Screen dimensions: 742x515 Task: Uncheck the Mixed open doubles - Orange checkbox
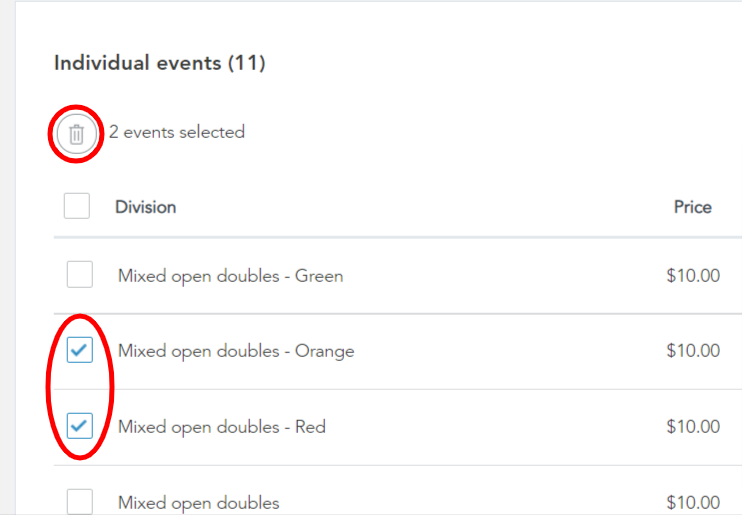click(x=80, y=350)
